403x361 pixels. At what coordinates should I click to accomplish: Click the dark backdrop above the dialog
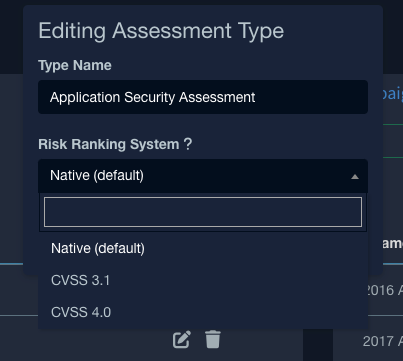pyautogui.click(x=201, y=2)
